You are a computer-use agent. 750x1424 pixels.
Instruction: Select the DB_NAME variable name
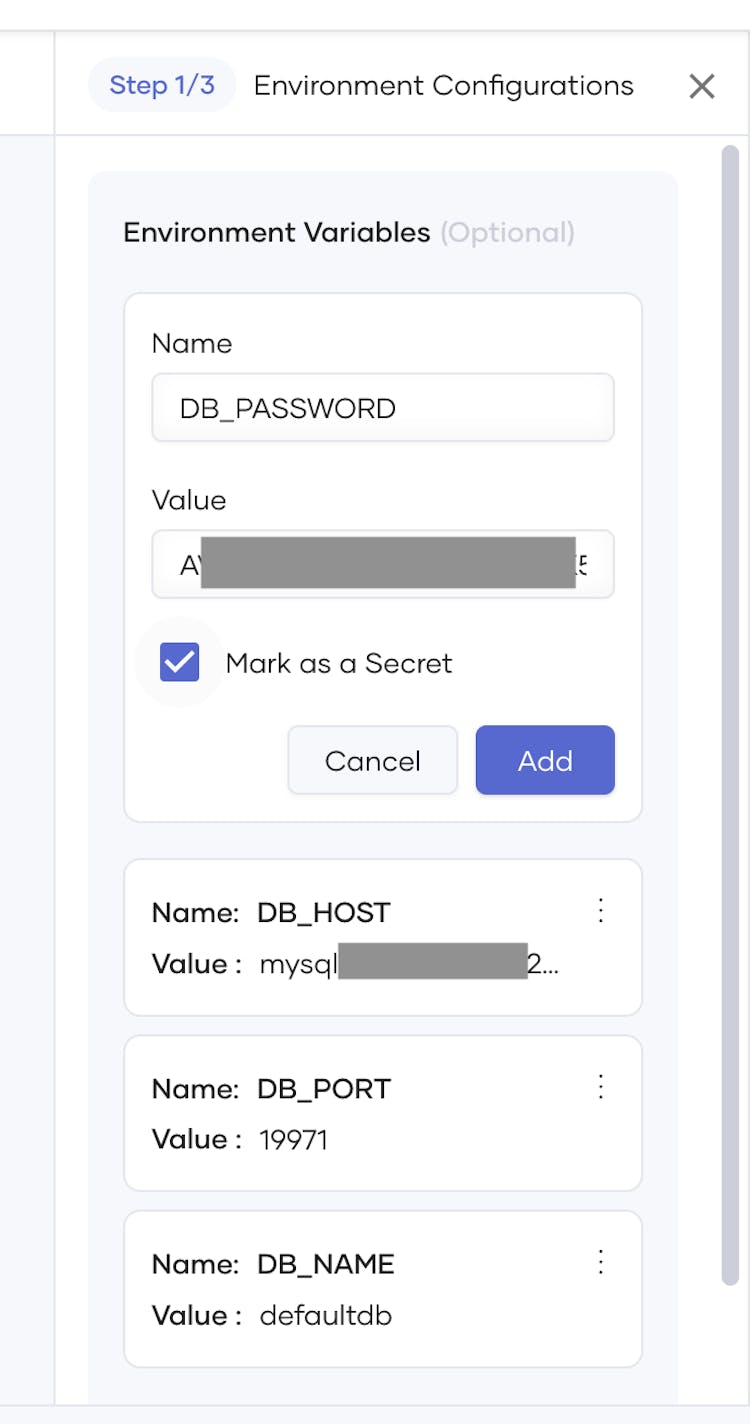tap(325, 1264)
